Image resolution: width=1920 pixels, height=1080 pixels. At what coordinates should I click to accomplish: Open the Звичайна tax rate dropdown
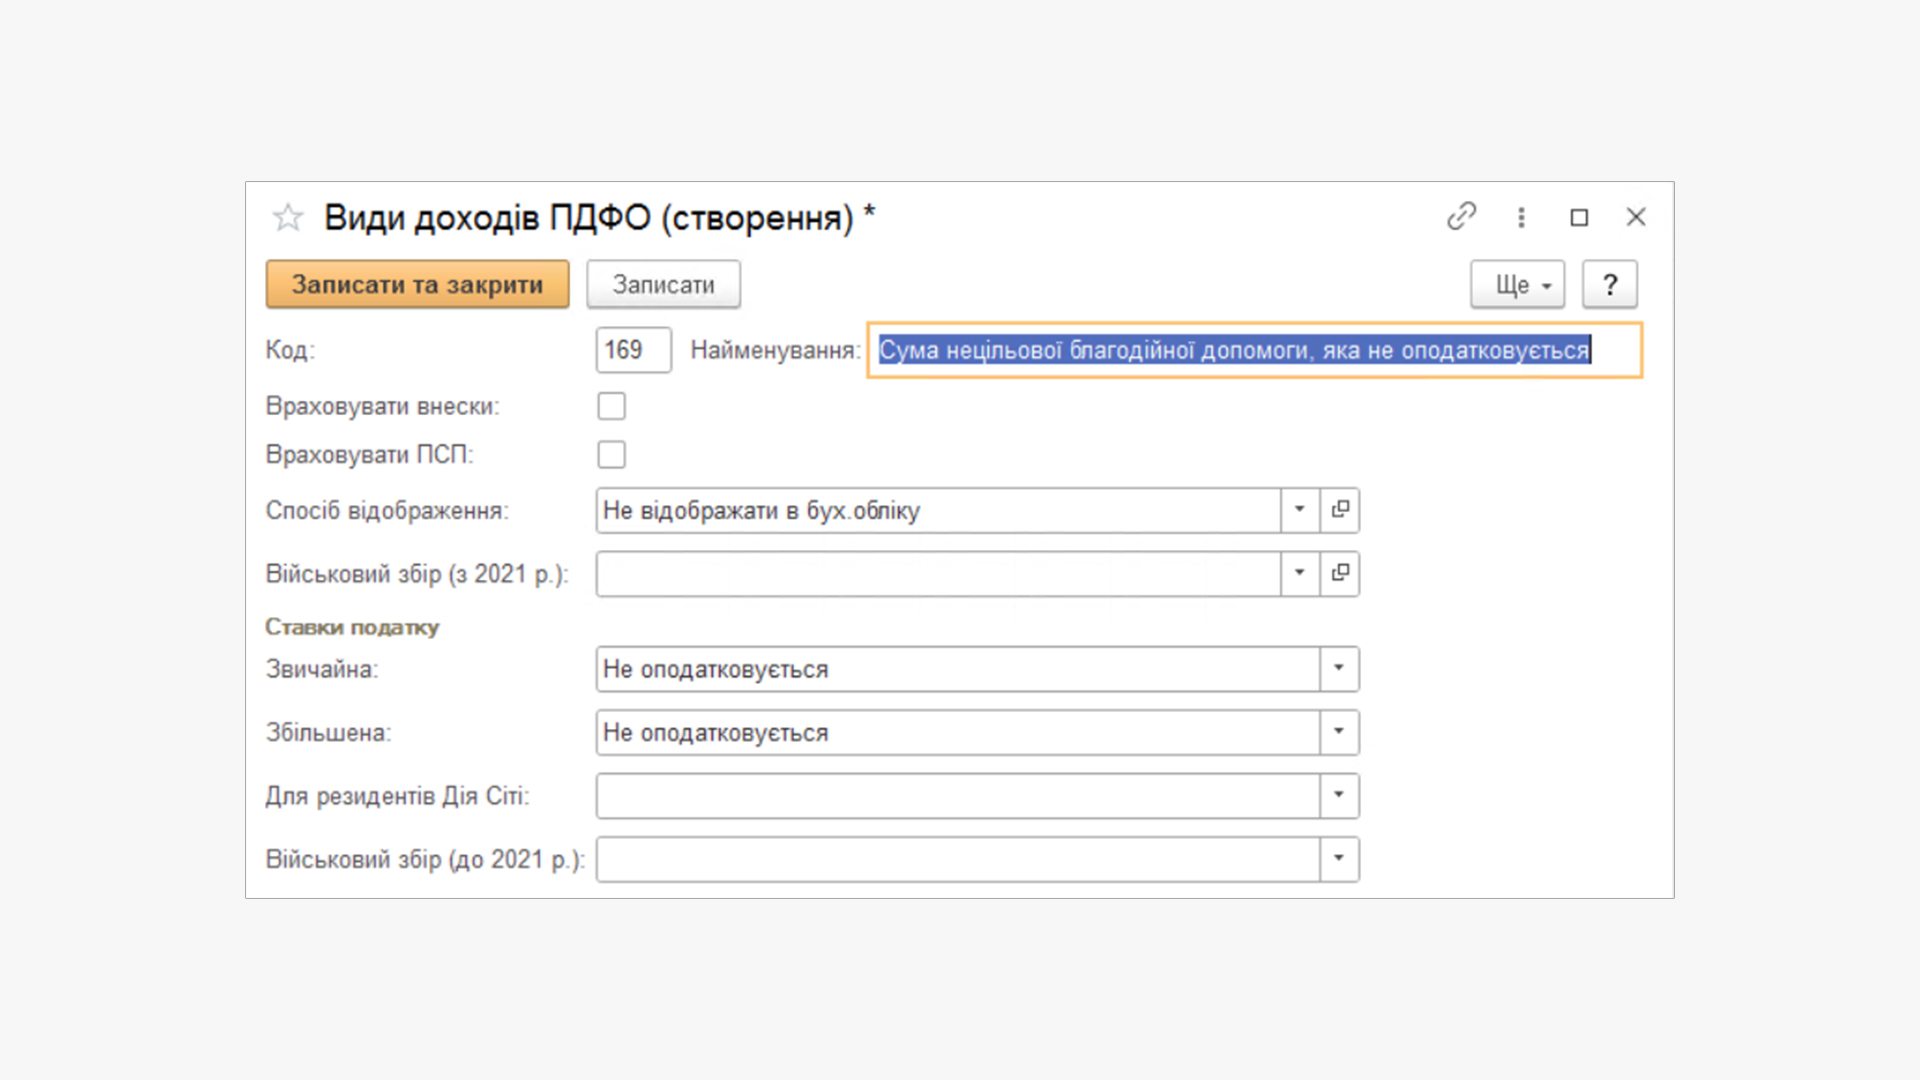tap(1338, 669)
